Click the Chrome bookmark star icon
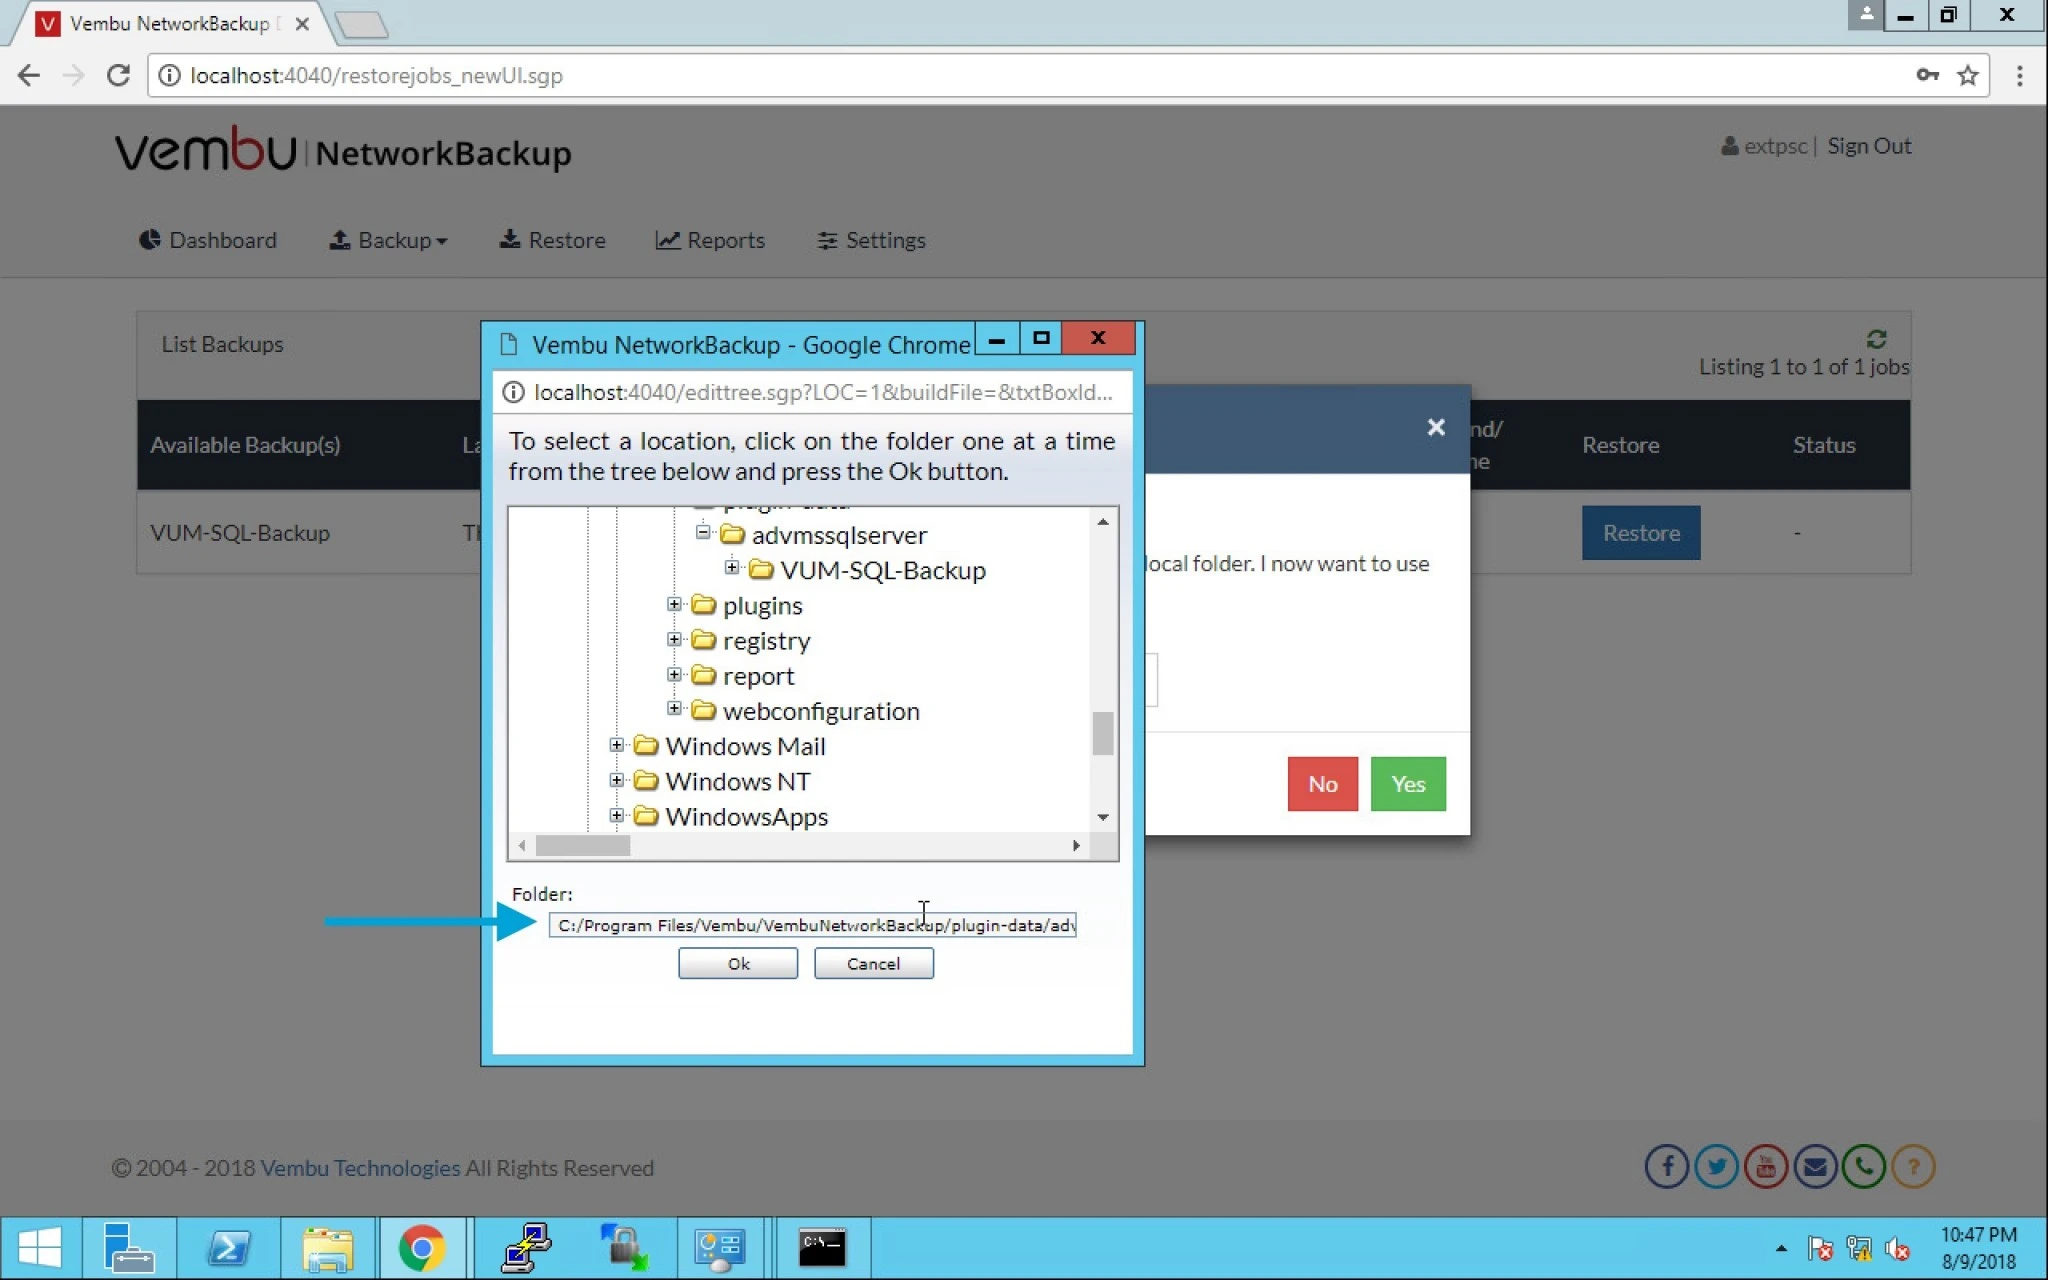This screenshot has width=2048, height=1280. click(x=1967, y=76)
